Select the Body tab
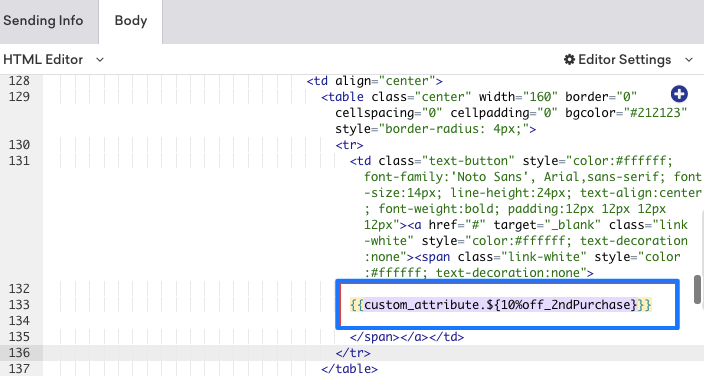704x376 pixels. point(131,21)
